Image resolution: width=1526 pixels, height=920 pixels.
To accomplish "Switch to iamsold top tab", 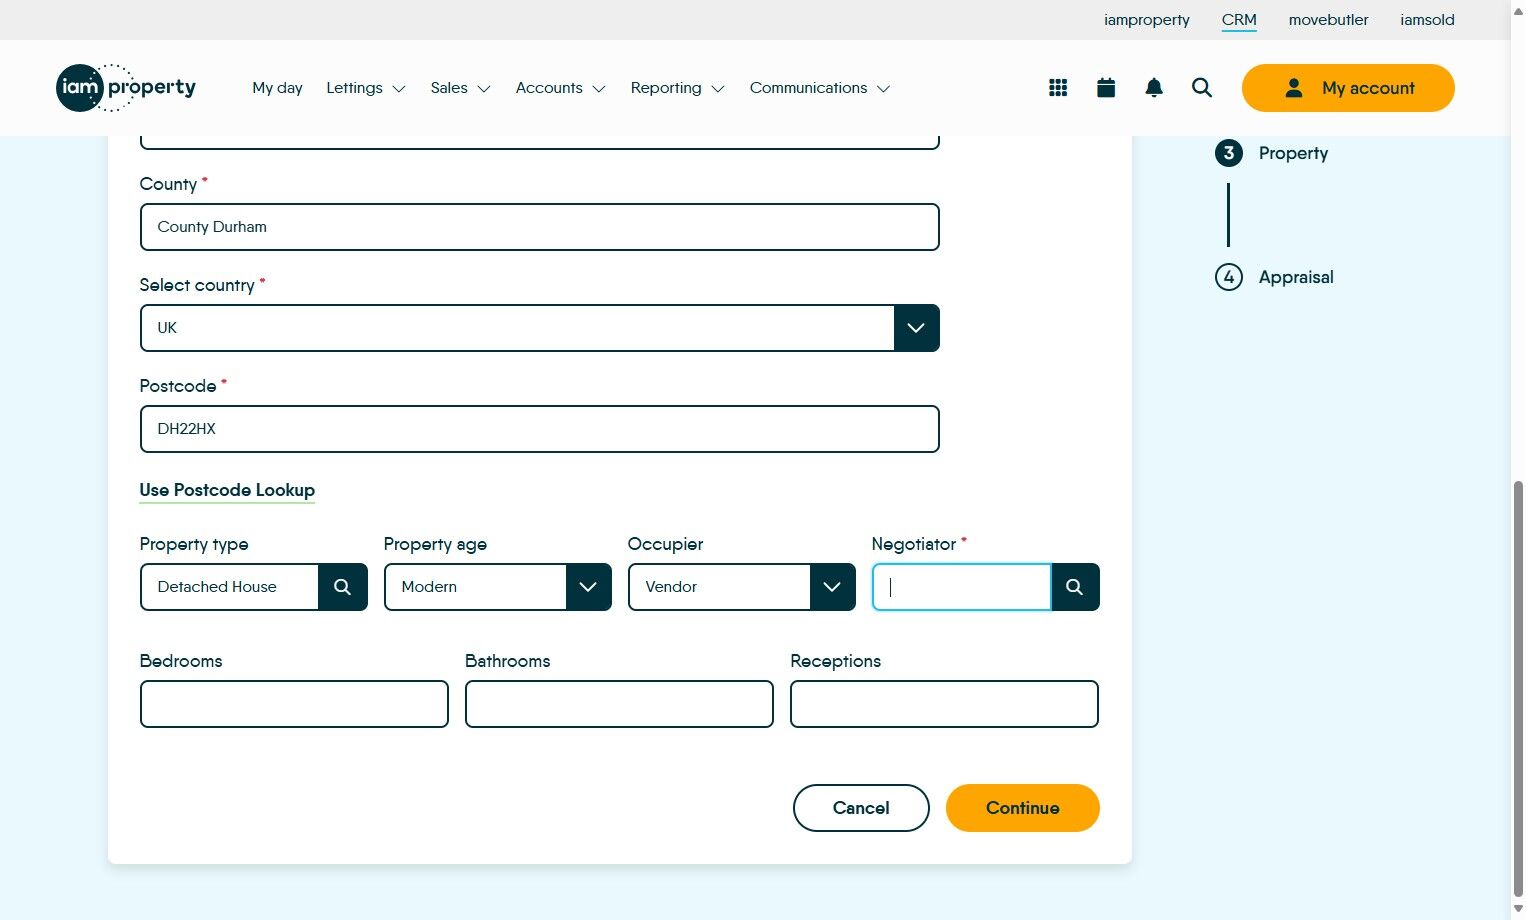I will point(1427,20).
